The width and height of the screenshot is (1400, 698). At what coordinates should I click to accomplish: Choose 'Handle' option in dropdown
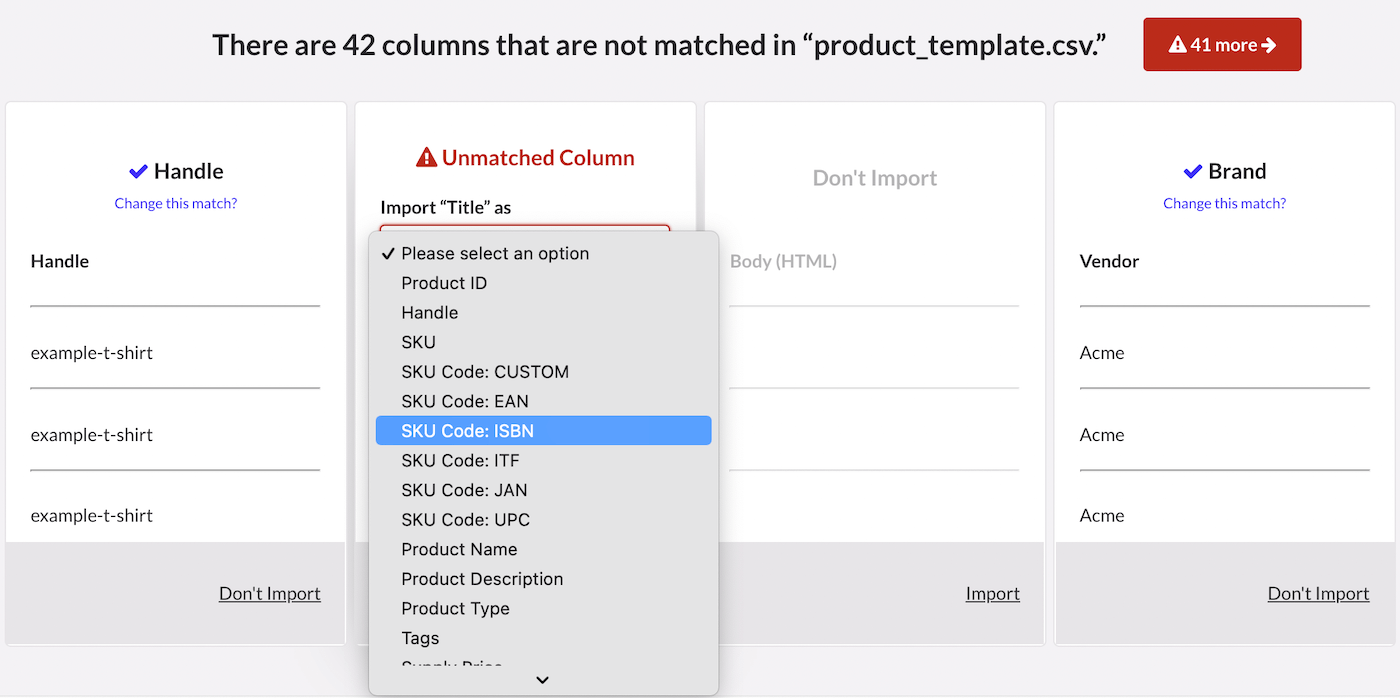point(429,313)
